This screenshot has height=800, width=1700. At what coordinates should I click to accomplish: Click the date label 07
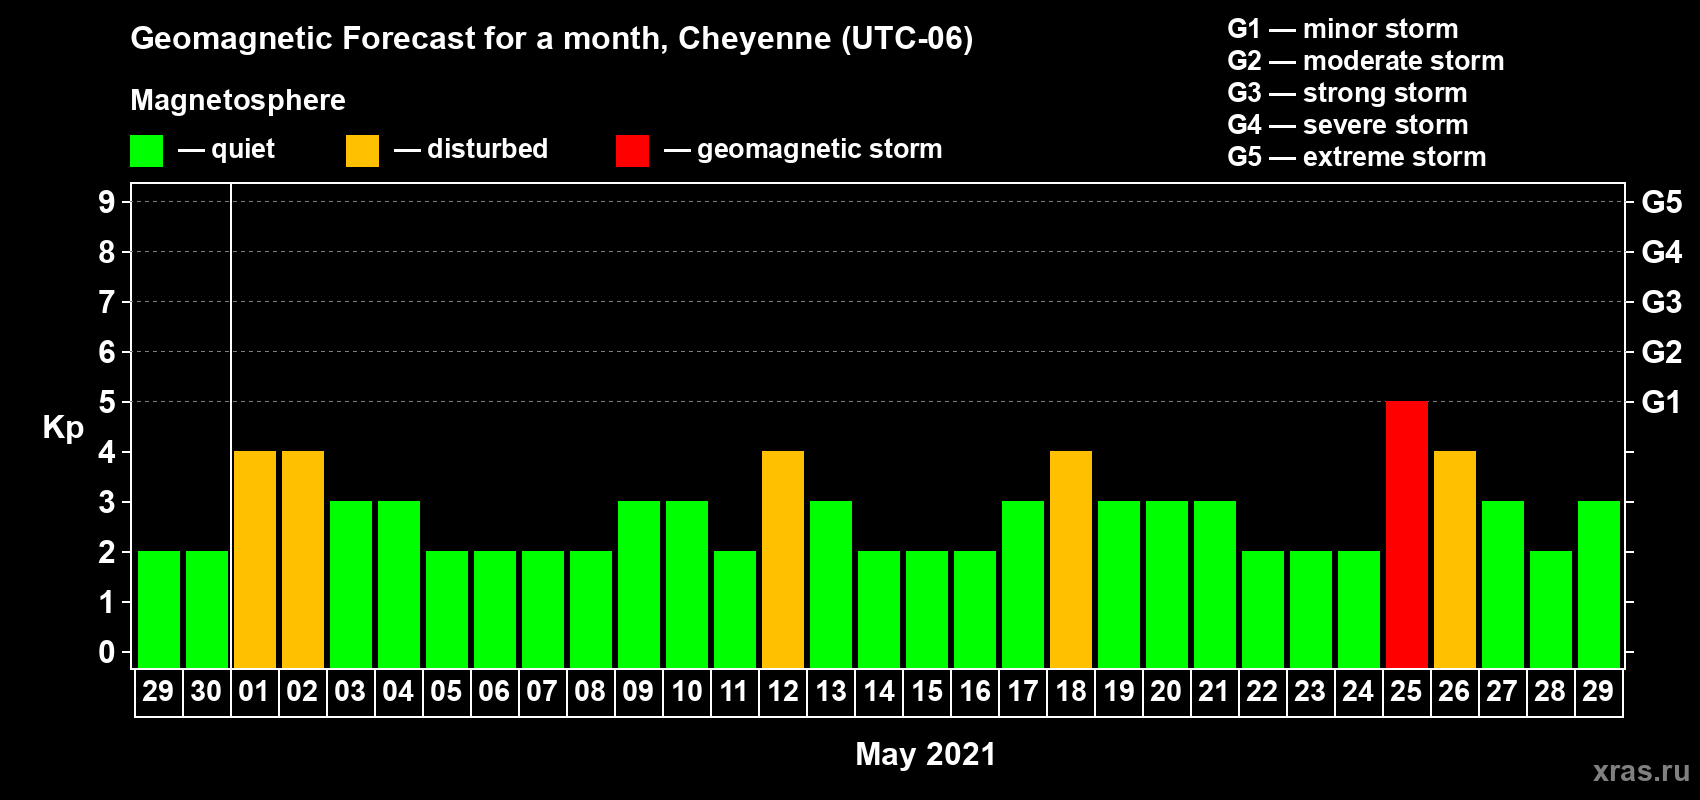(x=542, y=691)
